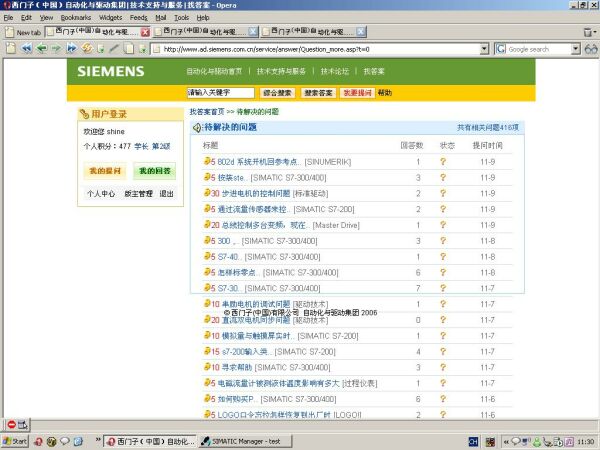Click the speaker icon next to 待解决的问题
Image resolution: width=600 pixels, height=450 pixels.
197,128
